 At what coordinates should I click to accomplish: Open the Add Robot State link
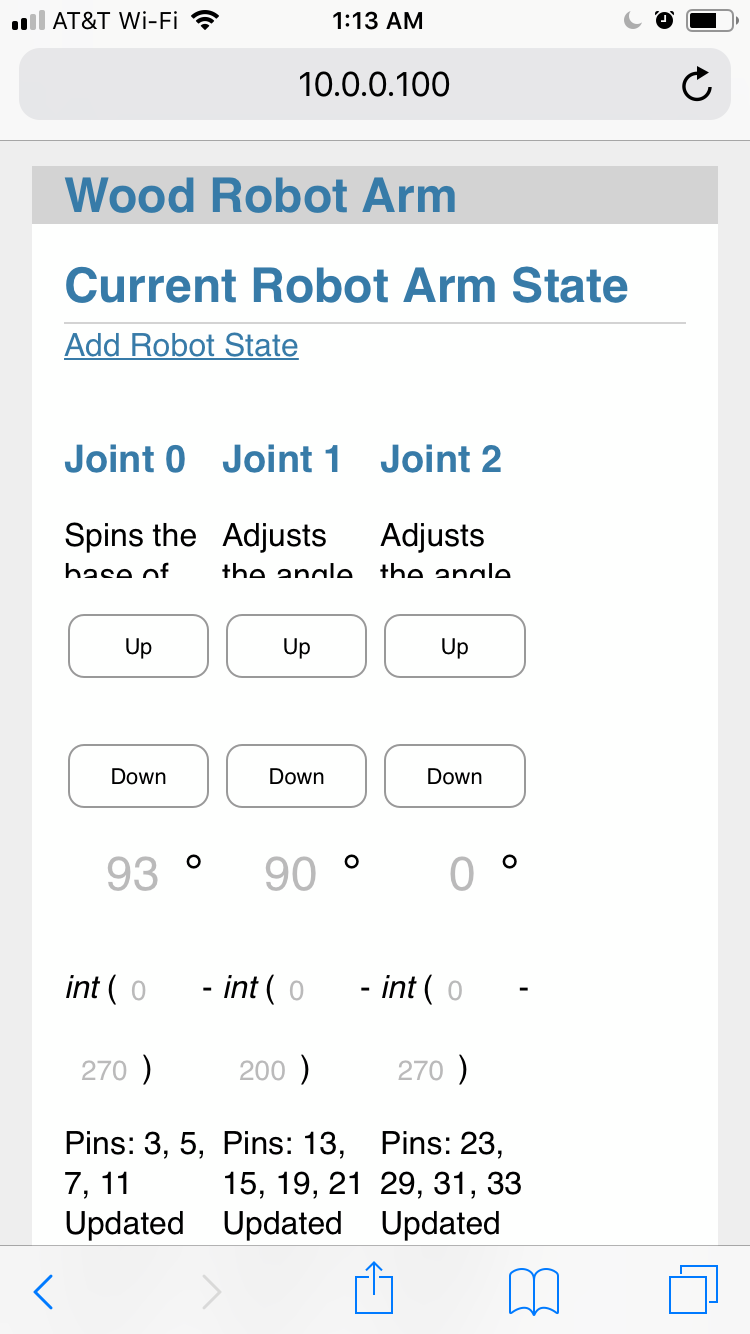pyautogui.click(x=181, y=346)
